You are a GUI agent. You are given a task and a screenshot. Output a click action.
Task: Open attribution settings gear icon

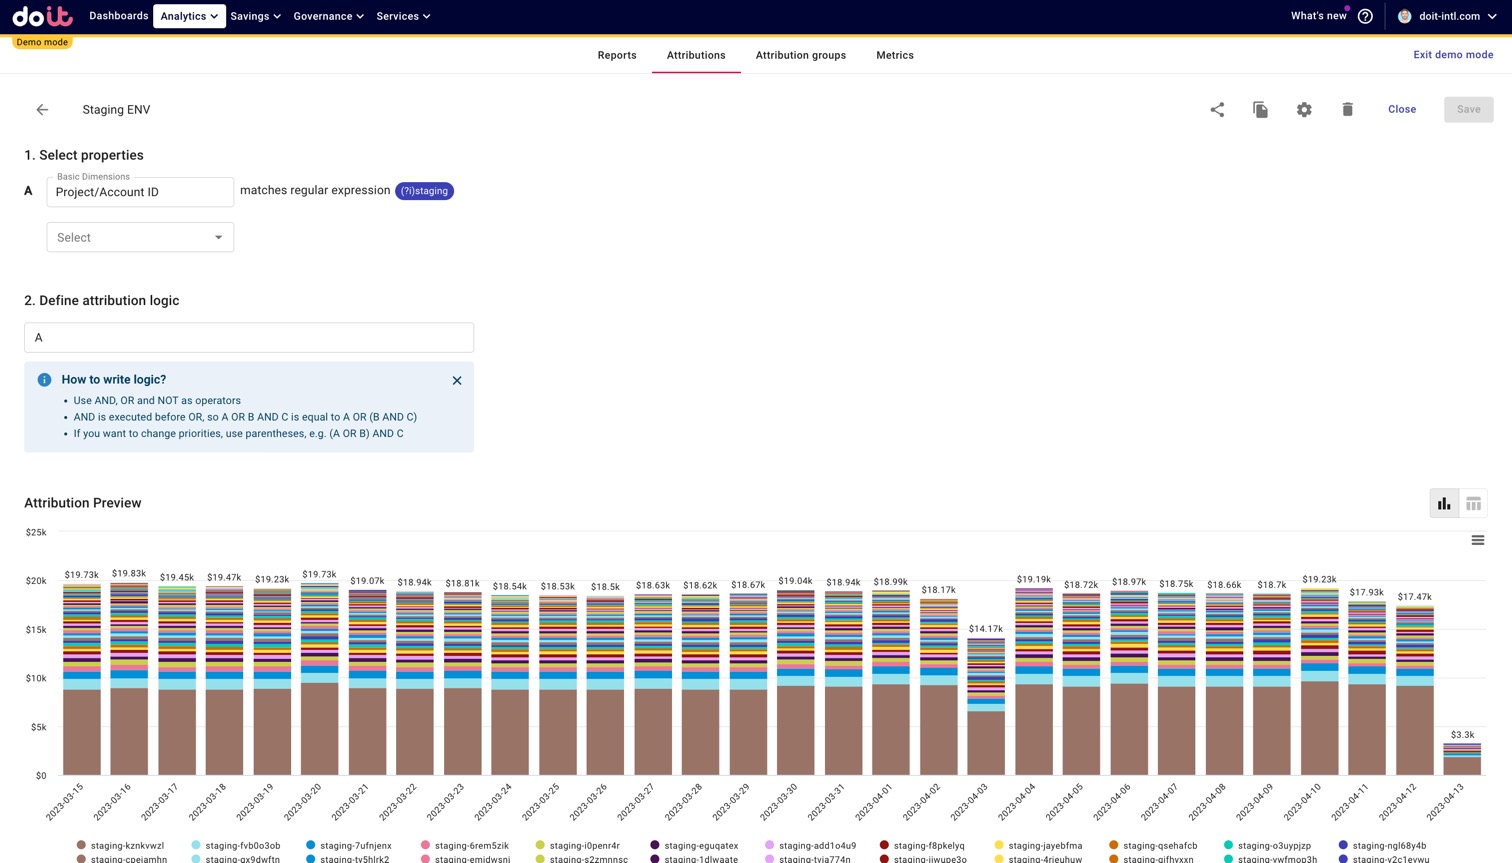tap(1304, 110)
